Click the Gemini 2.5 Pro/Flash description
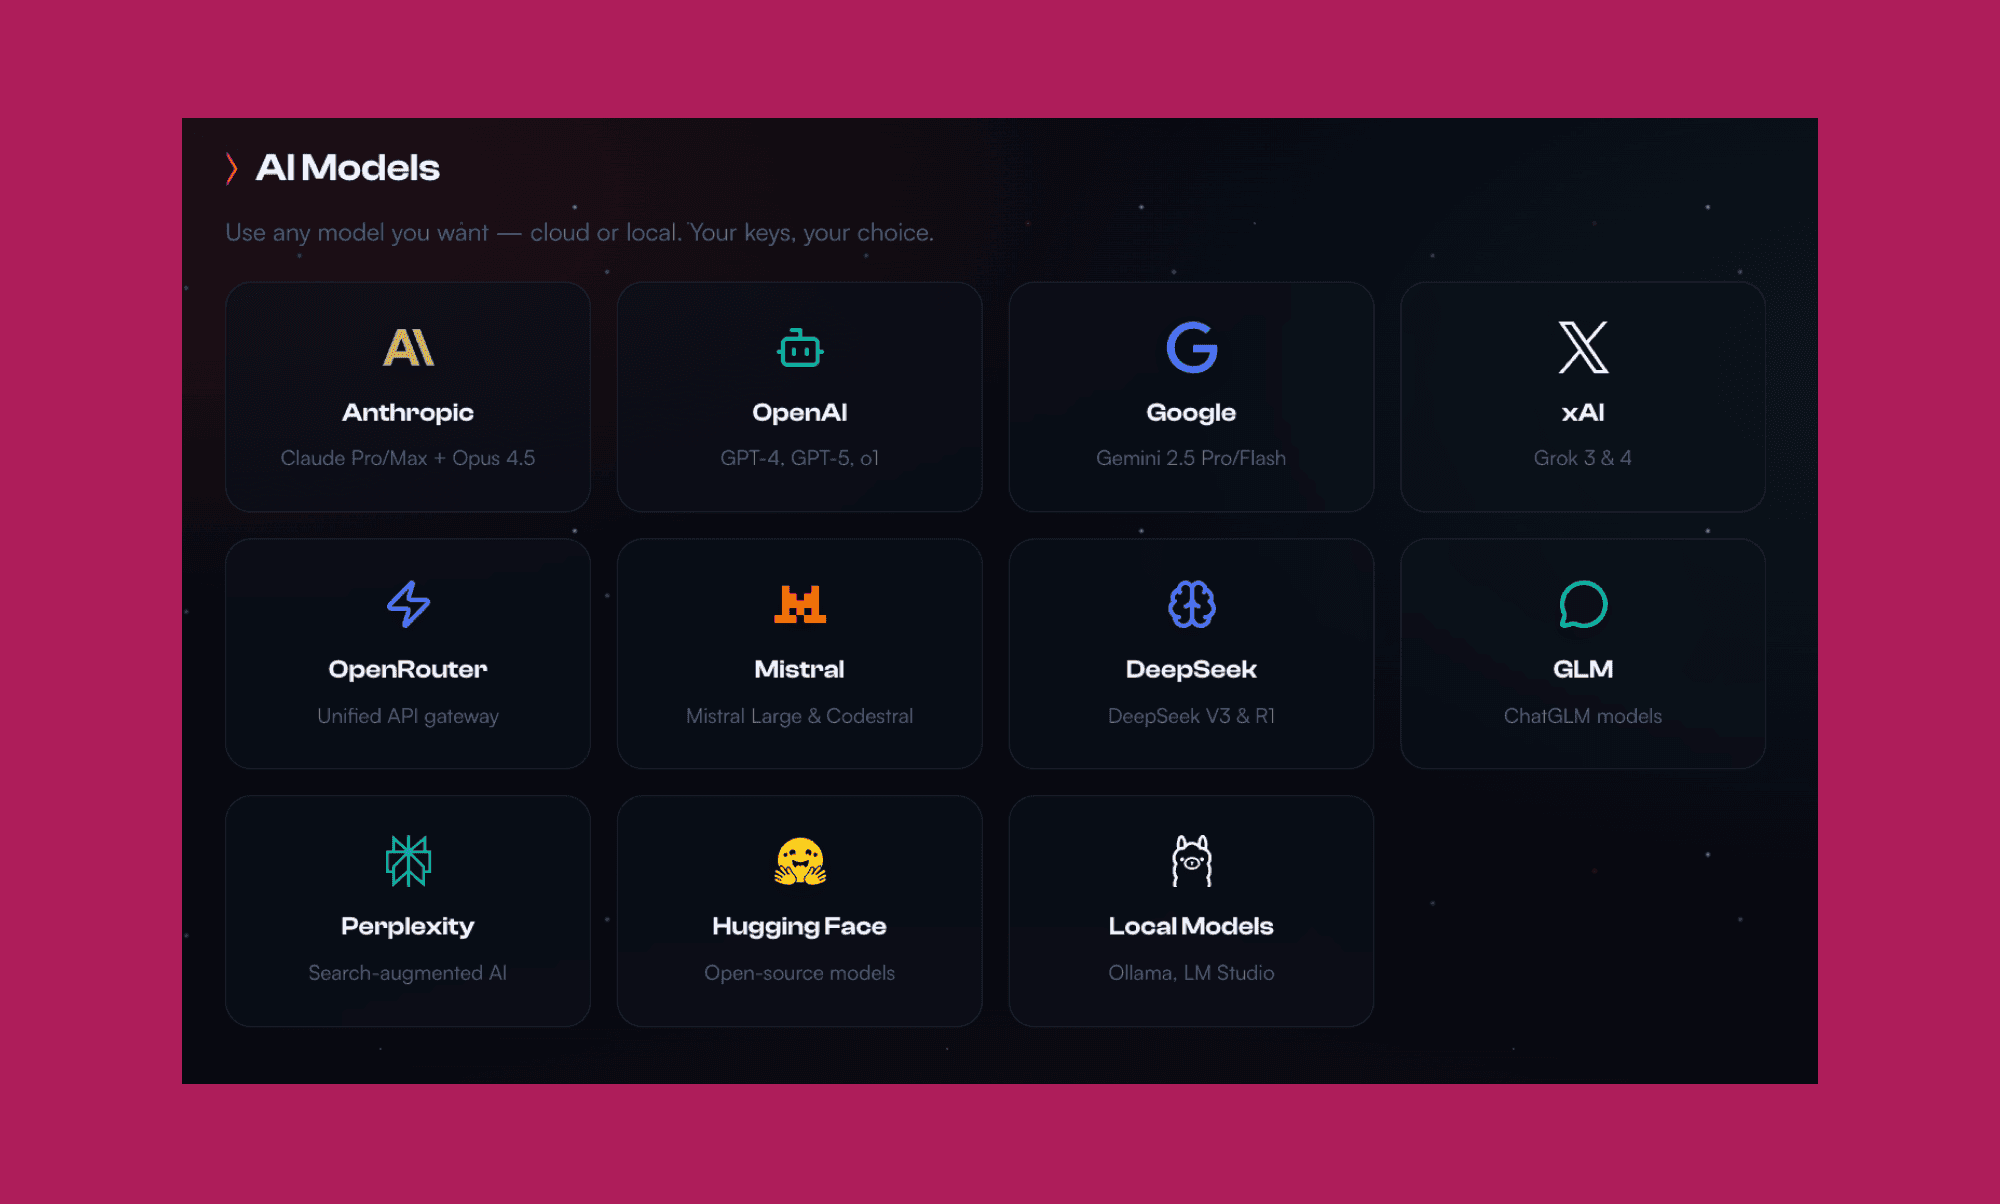Image resolution: width=2000 pixels, height=1204 pixels. click(x=1191, y=458)
